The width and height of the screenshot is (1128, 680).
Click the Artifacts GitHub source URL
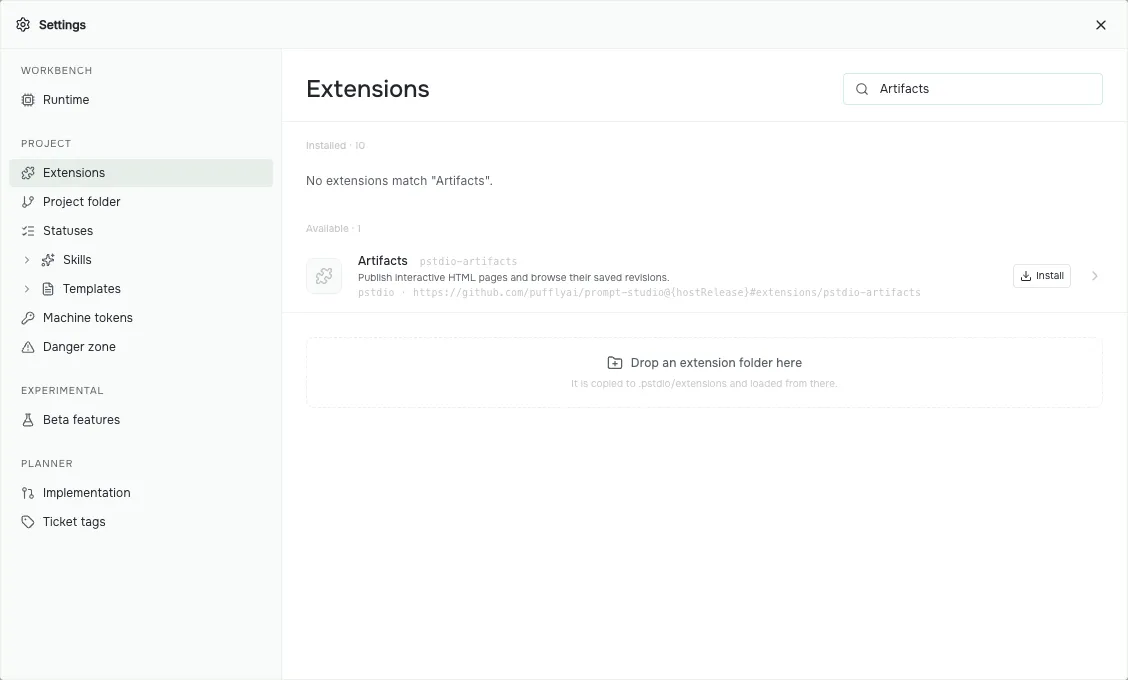[667, 292]
